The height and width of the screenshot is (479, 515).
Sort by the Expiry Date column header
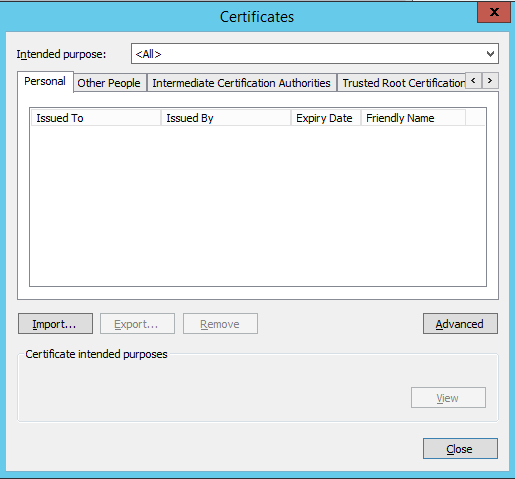tap(326, 118)
